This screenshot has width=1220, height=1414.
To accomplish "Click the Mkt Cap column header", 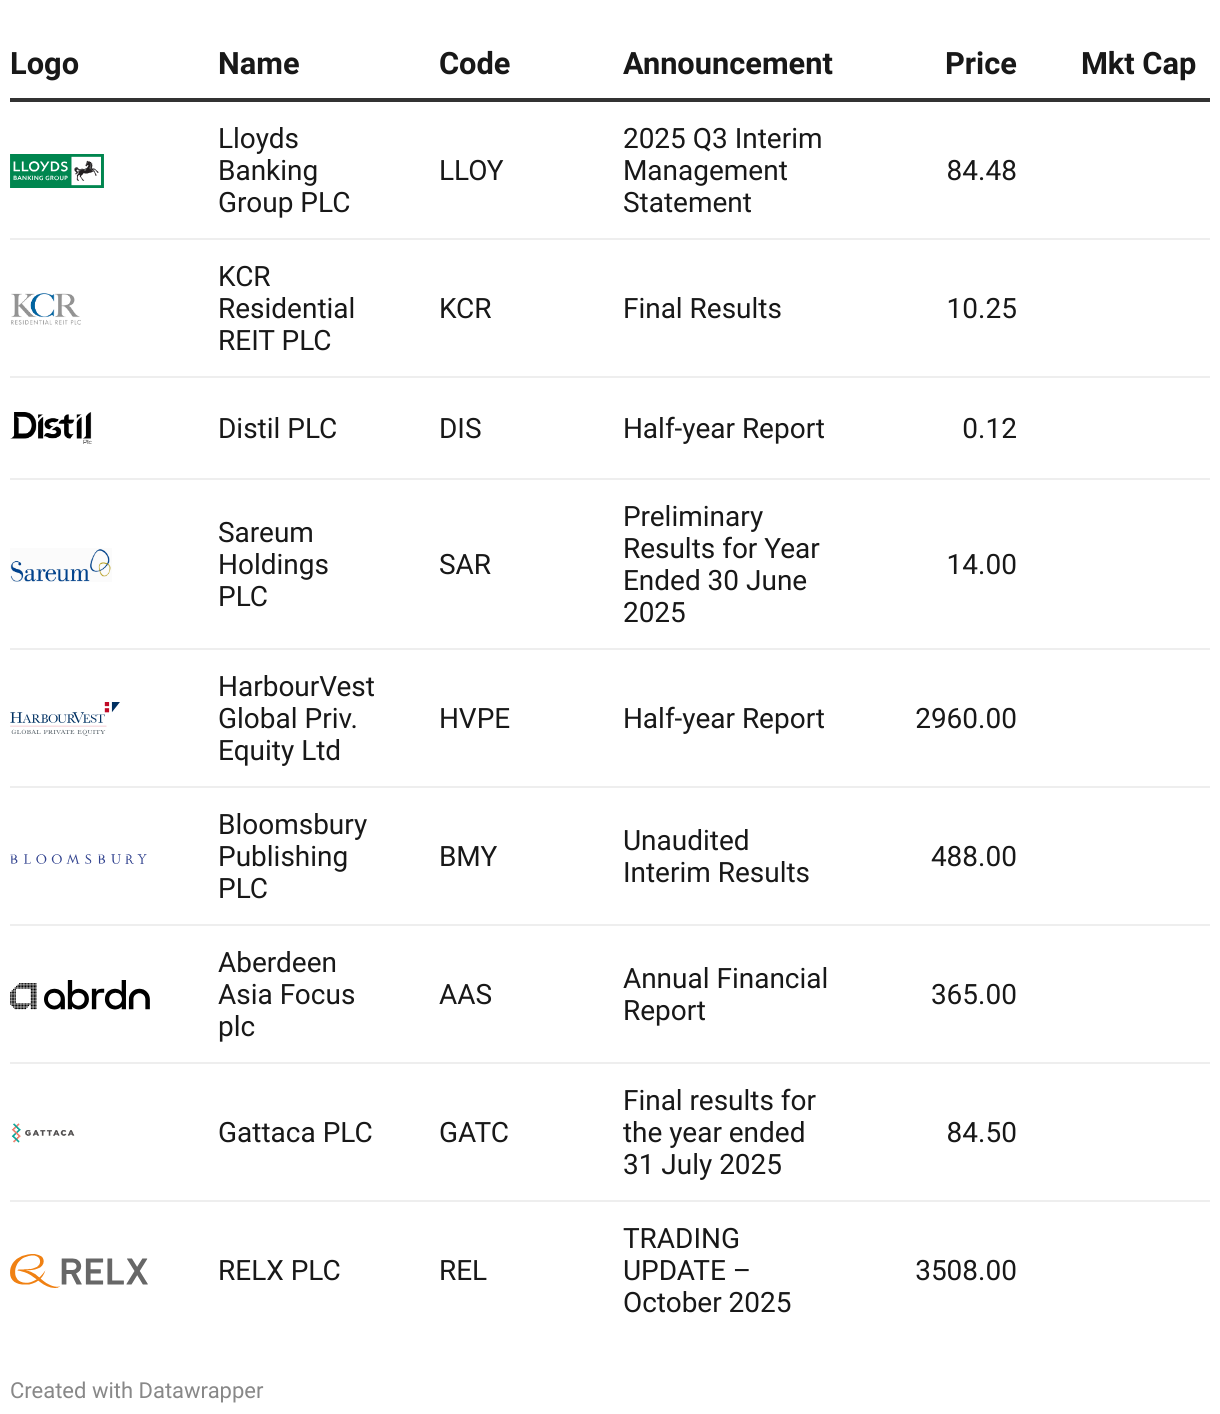I will [1138, 64].
